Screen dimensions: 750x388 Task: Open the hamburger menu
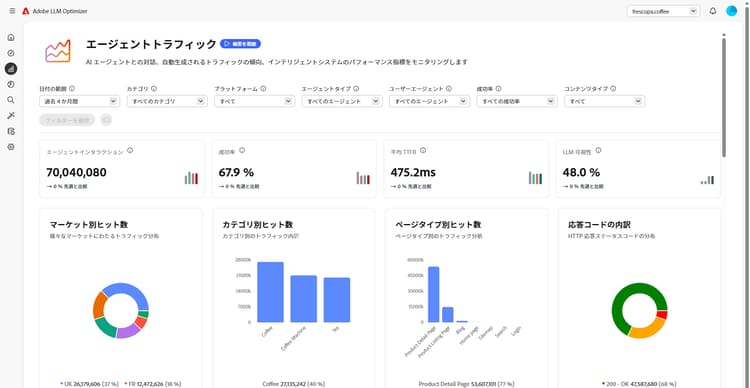[12, 11]
